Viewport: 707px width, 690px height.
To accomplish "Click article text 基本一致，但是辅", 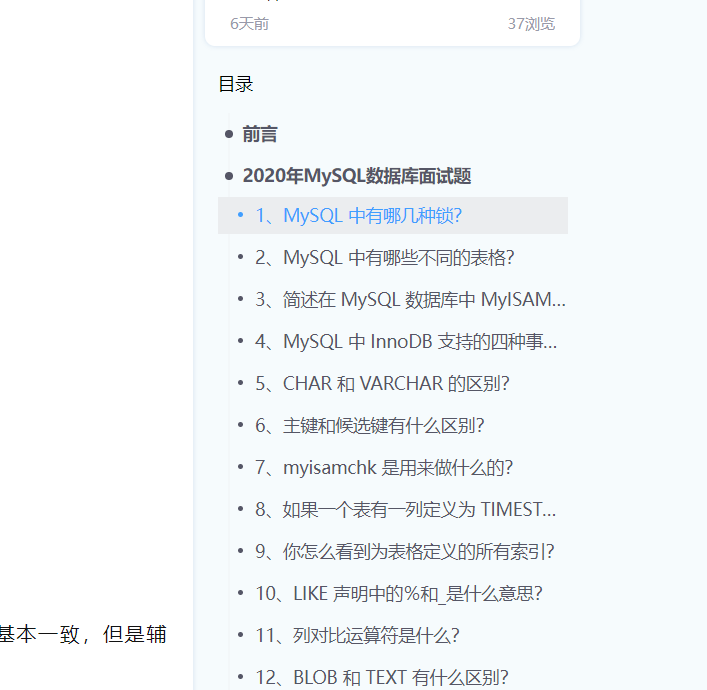I will (83, 635).
